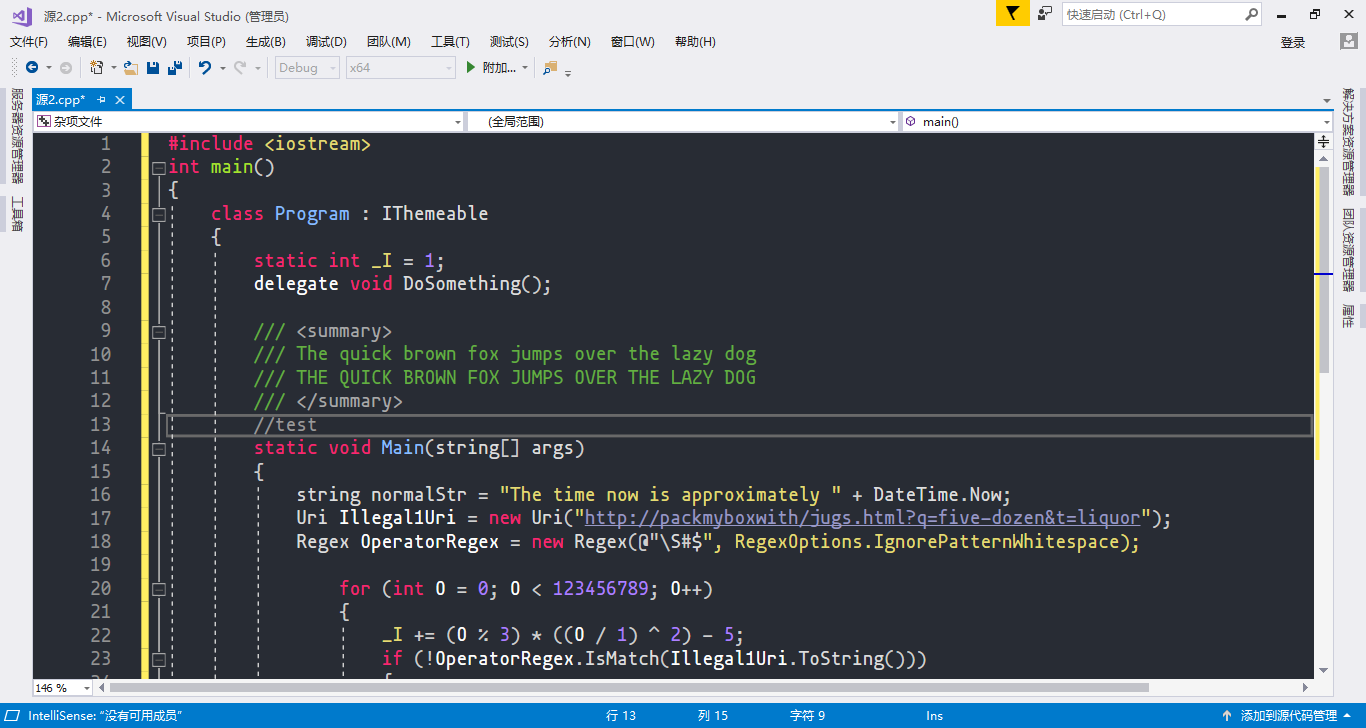Image resolution: width=1366 pixels, height=728 pixels.
Task: Open the 属性 side panel tab
Action: [1349, 316]
